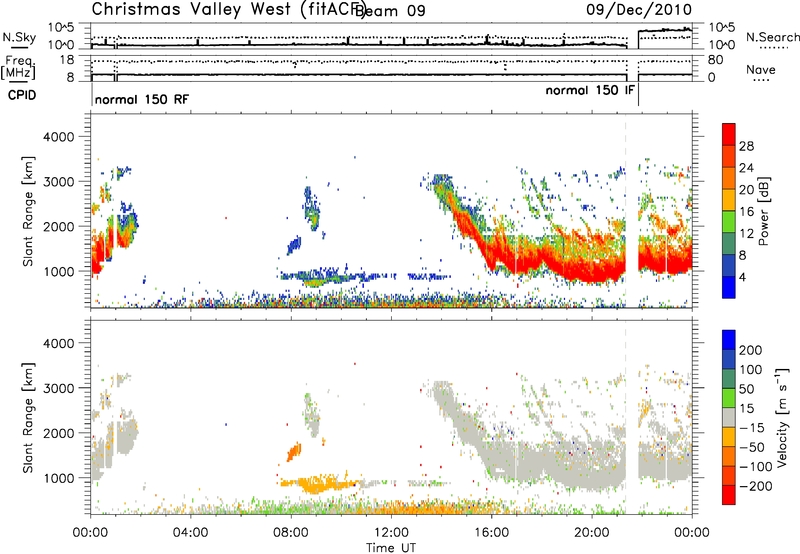Click the 16 label on Power colorbar
Screen dimensions: 800x554
coord(746,212)
